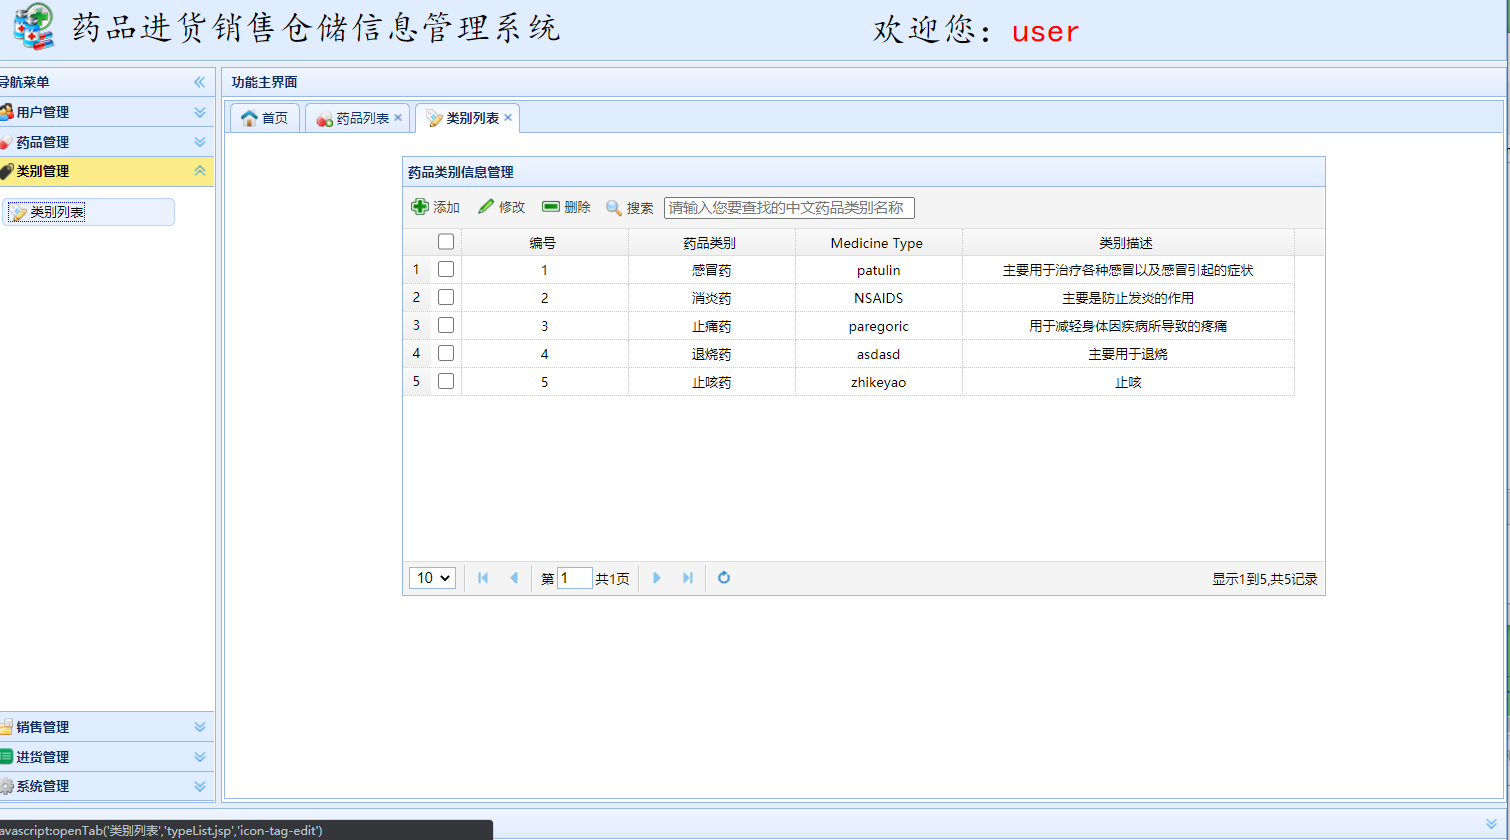Select the checkbox next to 止咳药
The height and width of the screenshot is (840, 1510).
[x=445, y=381]
